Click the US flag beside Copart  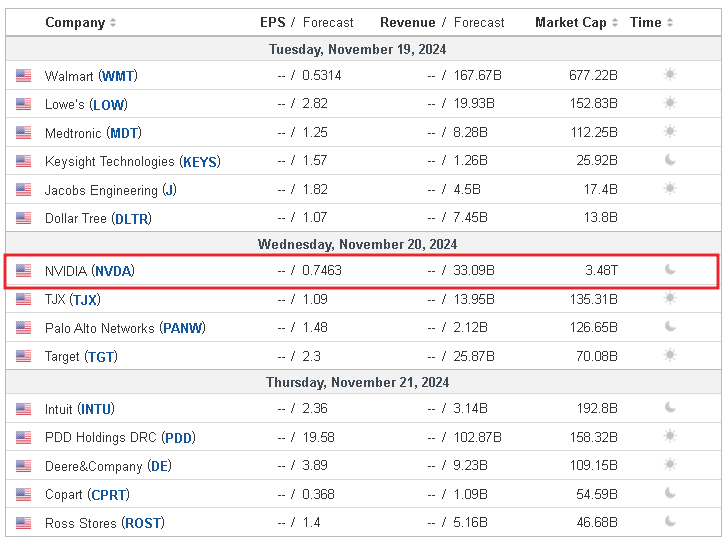pyautogui.click(x=23, y=495)
